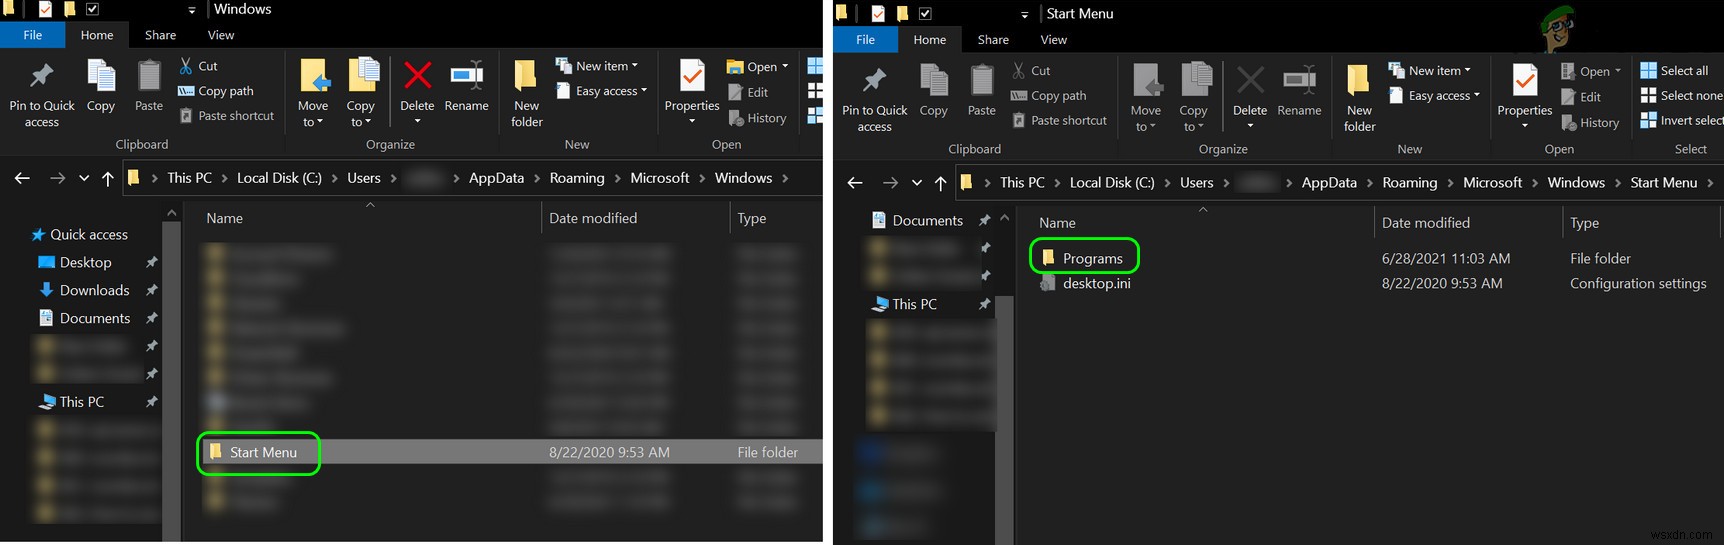Go up one level in Windows window

(x=108, y=178)
